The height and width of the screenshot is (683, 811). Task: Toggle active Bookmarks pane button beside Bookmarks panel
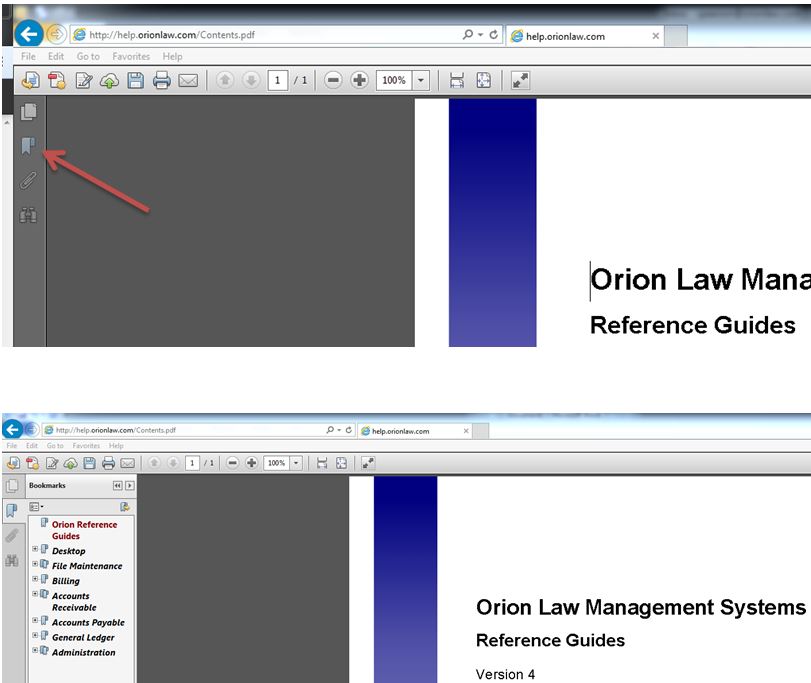(x=11, y=510)
